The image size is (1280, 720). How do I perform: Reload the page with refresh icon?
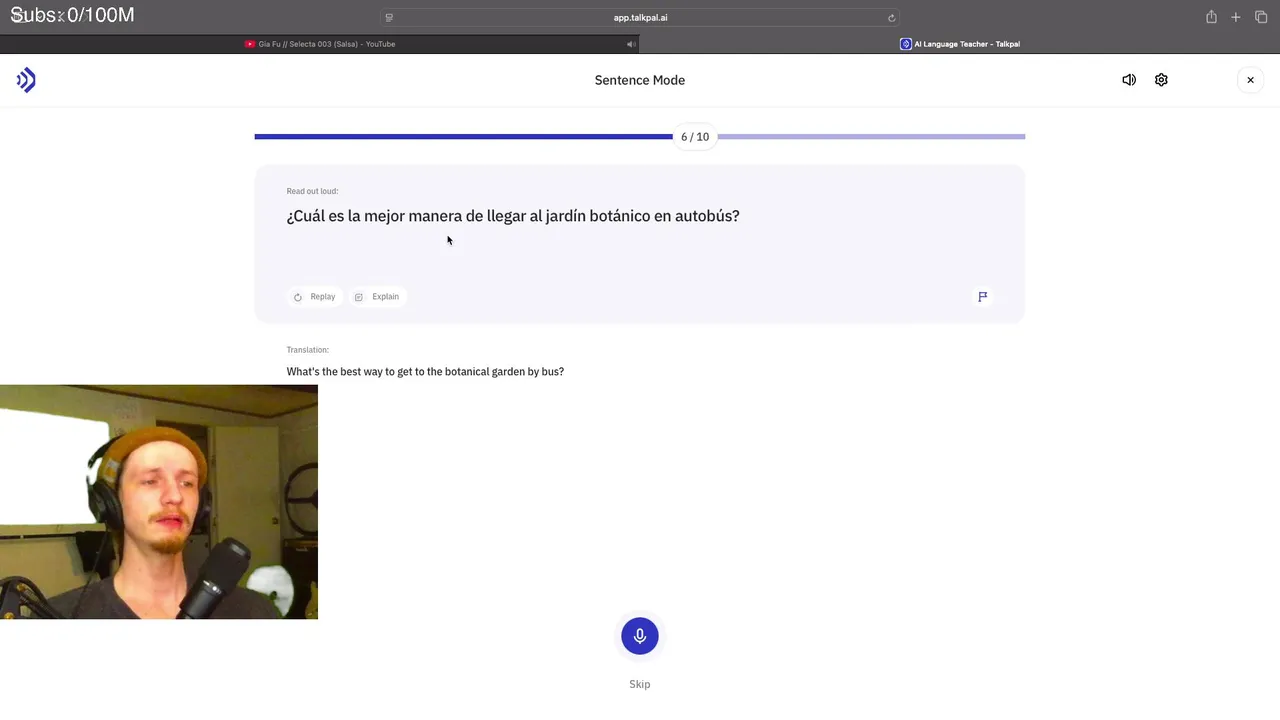pos(891,18)
